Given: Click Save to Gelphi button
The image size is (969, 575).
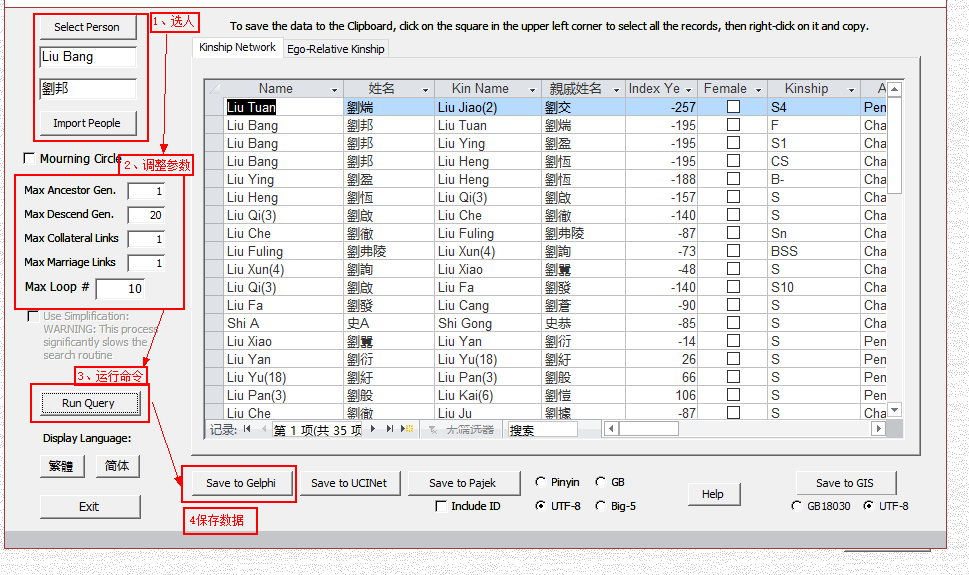Looking at the screenshot, I should tap(240, 483).
